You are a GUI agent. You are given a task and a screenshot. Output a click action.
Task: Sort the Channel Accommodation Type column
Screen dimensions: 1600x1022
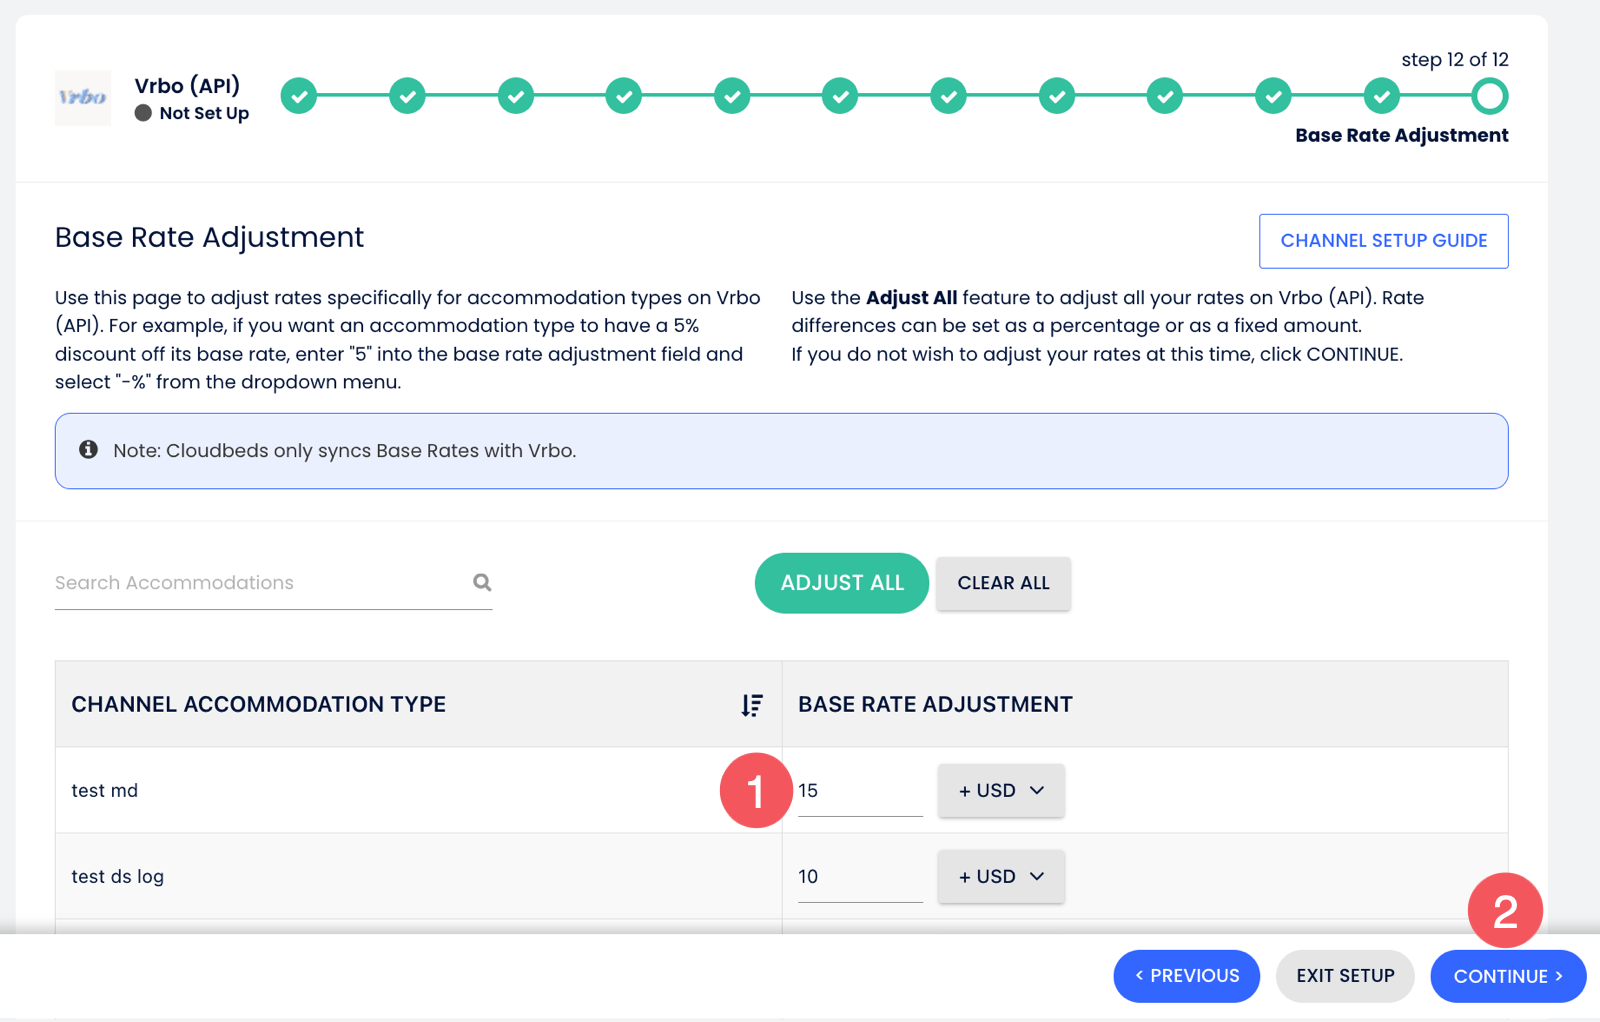tap(752, 705)
